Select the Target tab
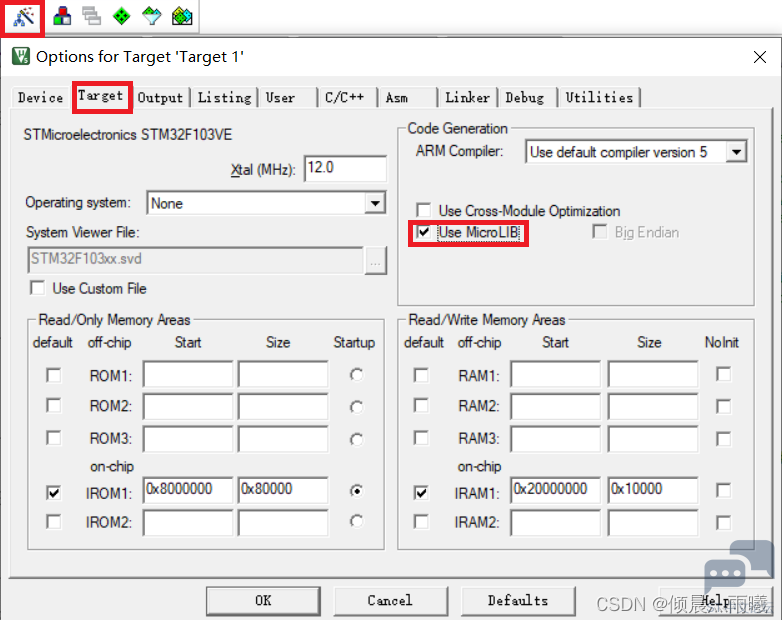 pyautogui.click(x=101, y=96)
